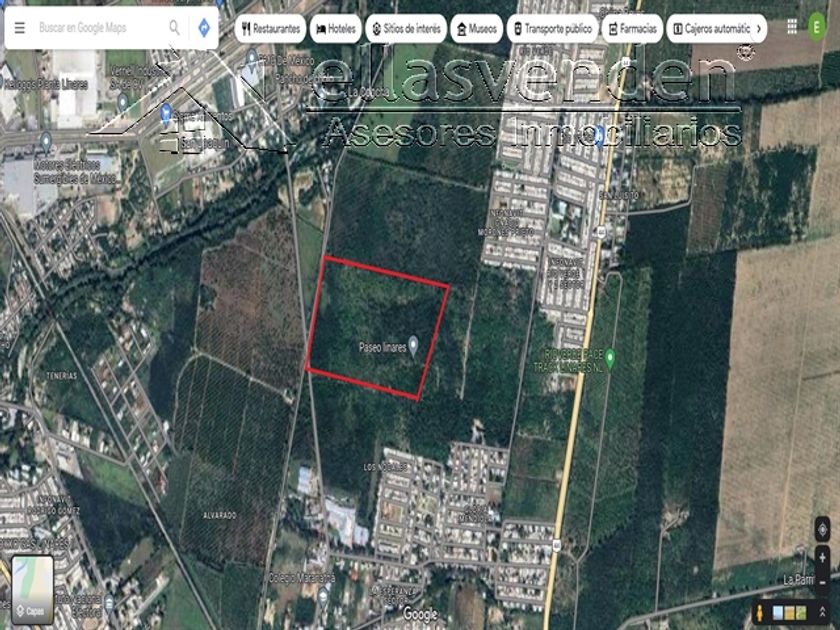The width and height of the screenshot is (840, 630).
Task: Zoom in with the plus button
Action: (822, 558)
